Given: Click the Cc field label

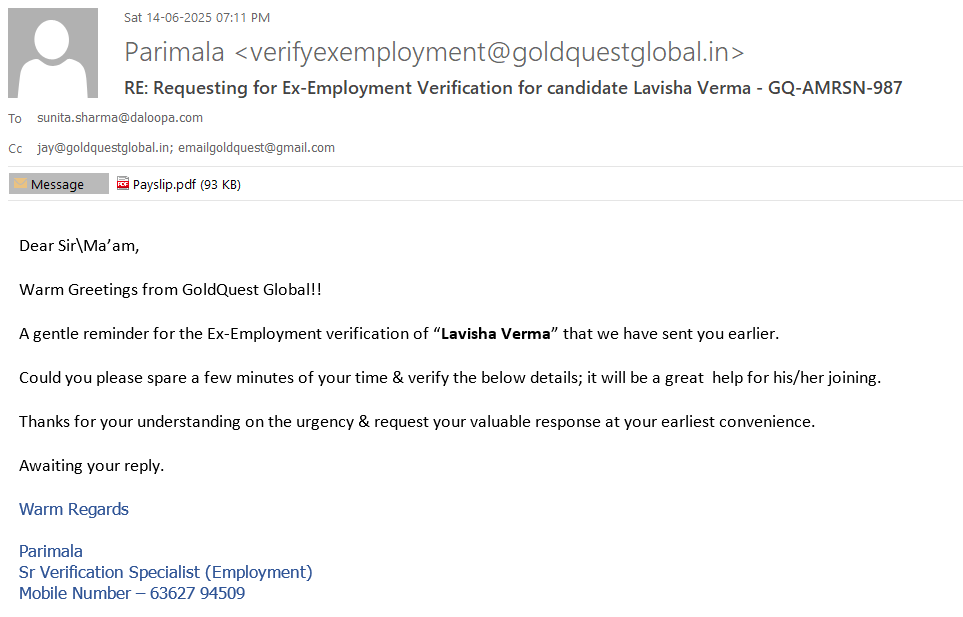Looking at the screenshot, I should point(15,149).
